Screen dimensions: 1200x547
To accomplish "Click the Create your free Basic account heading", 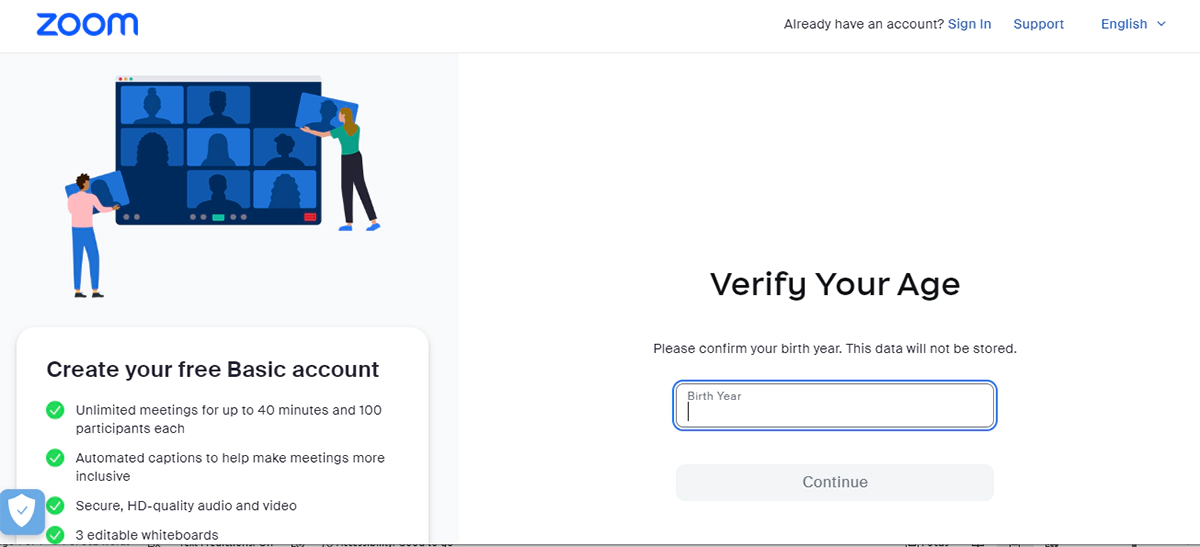I will (x=213, y=369).
